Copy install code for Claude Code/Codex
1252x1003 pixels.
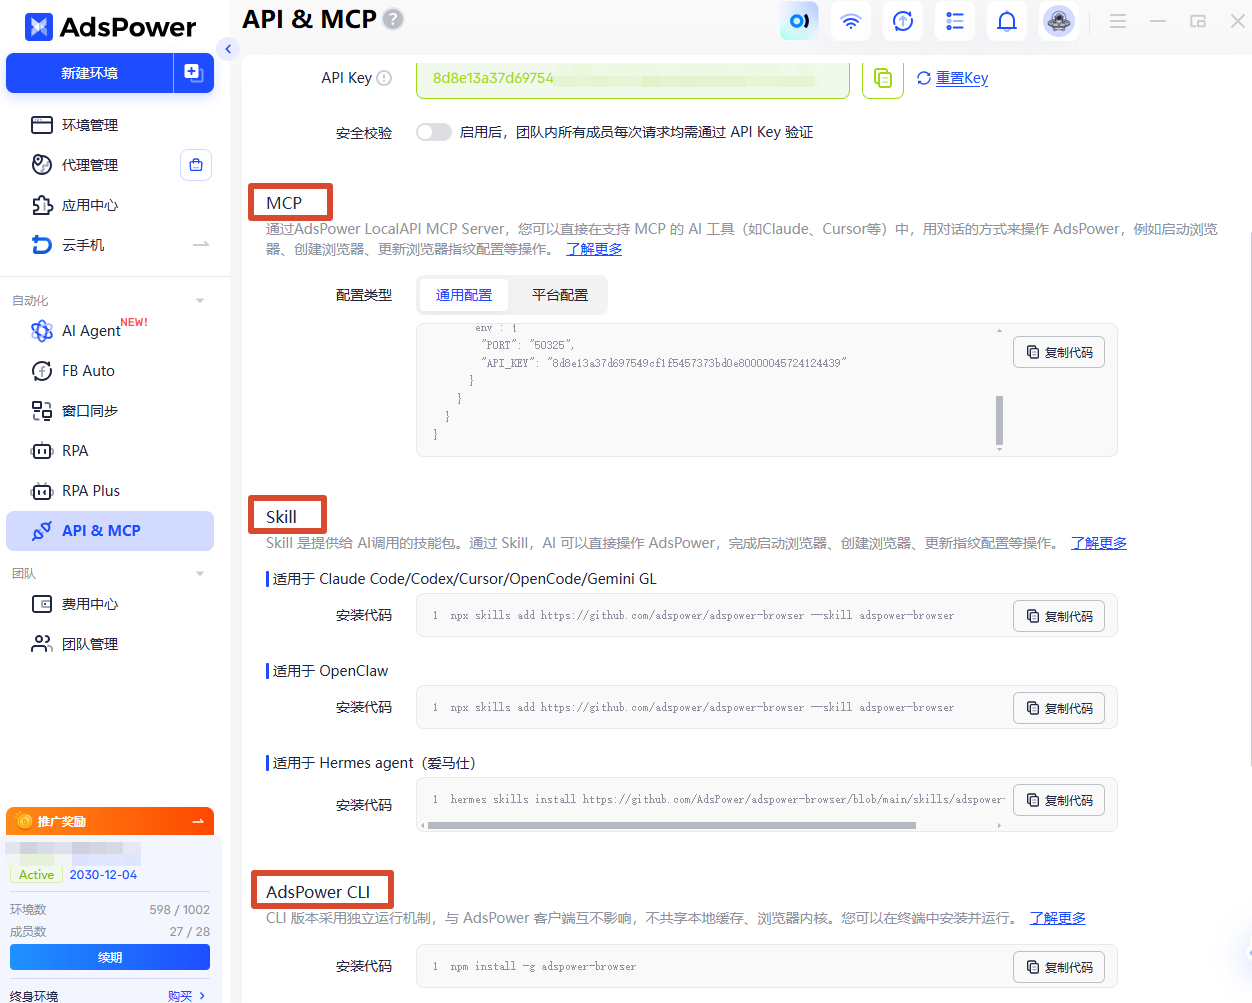click(1059, 616)
